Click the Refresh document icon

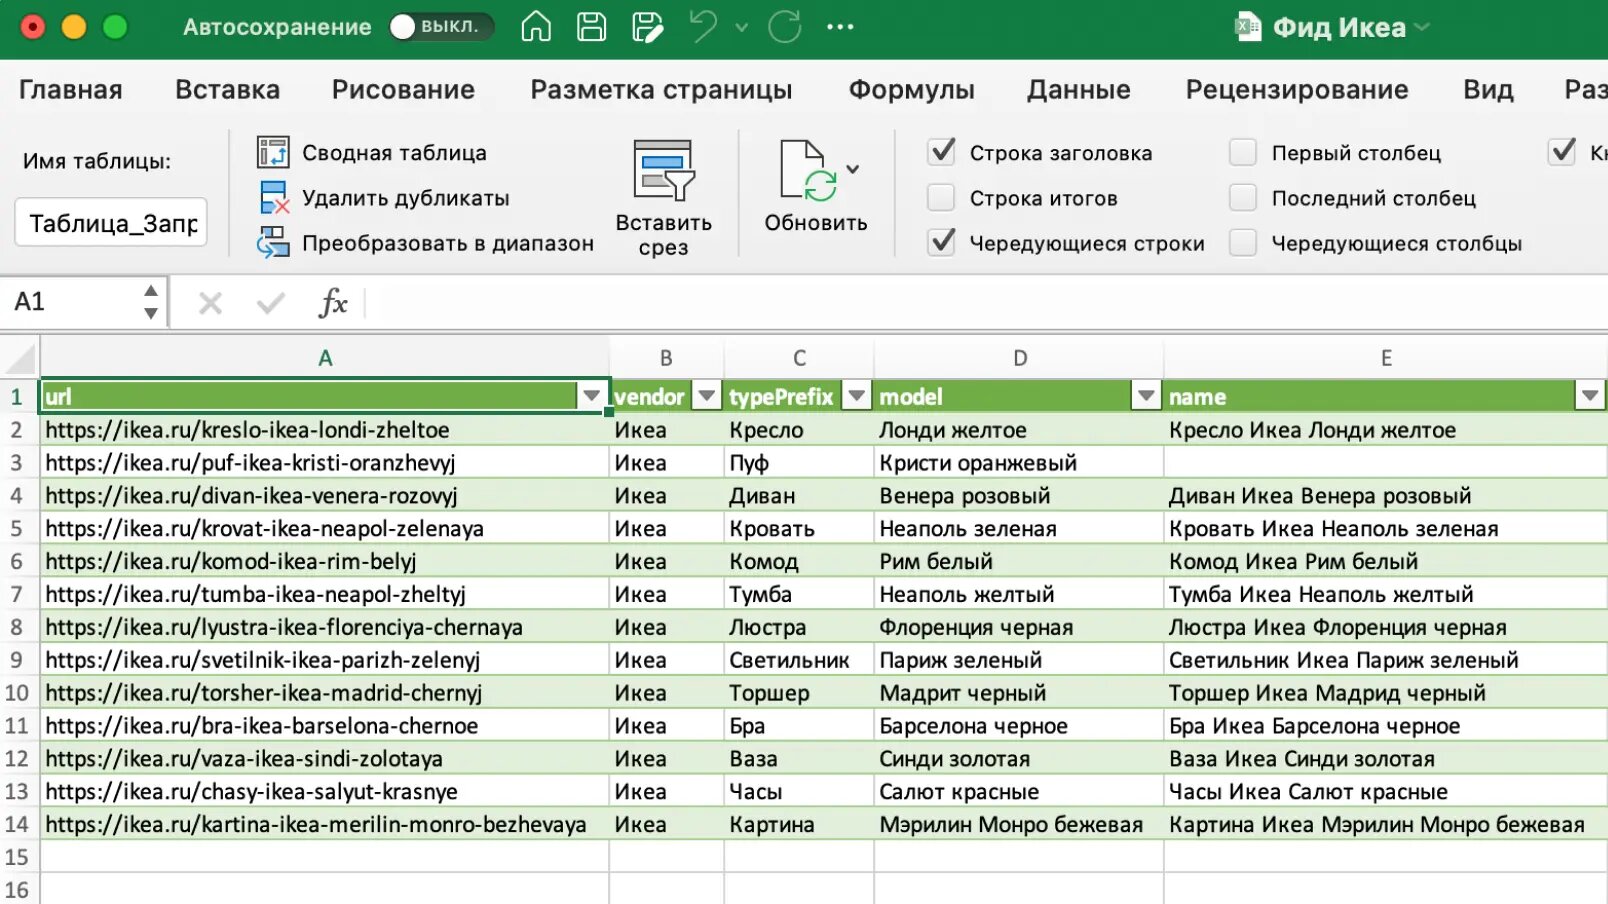tap(808, 170)
